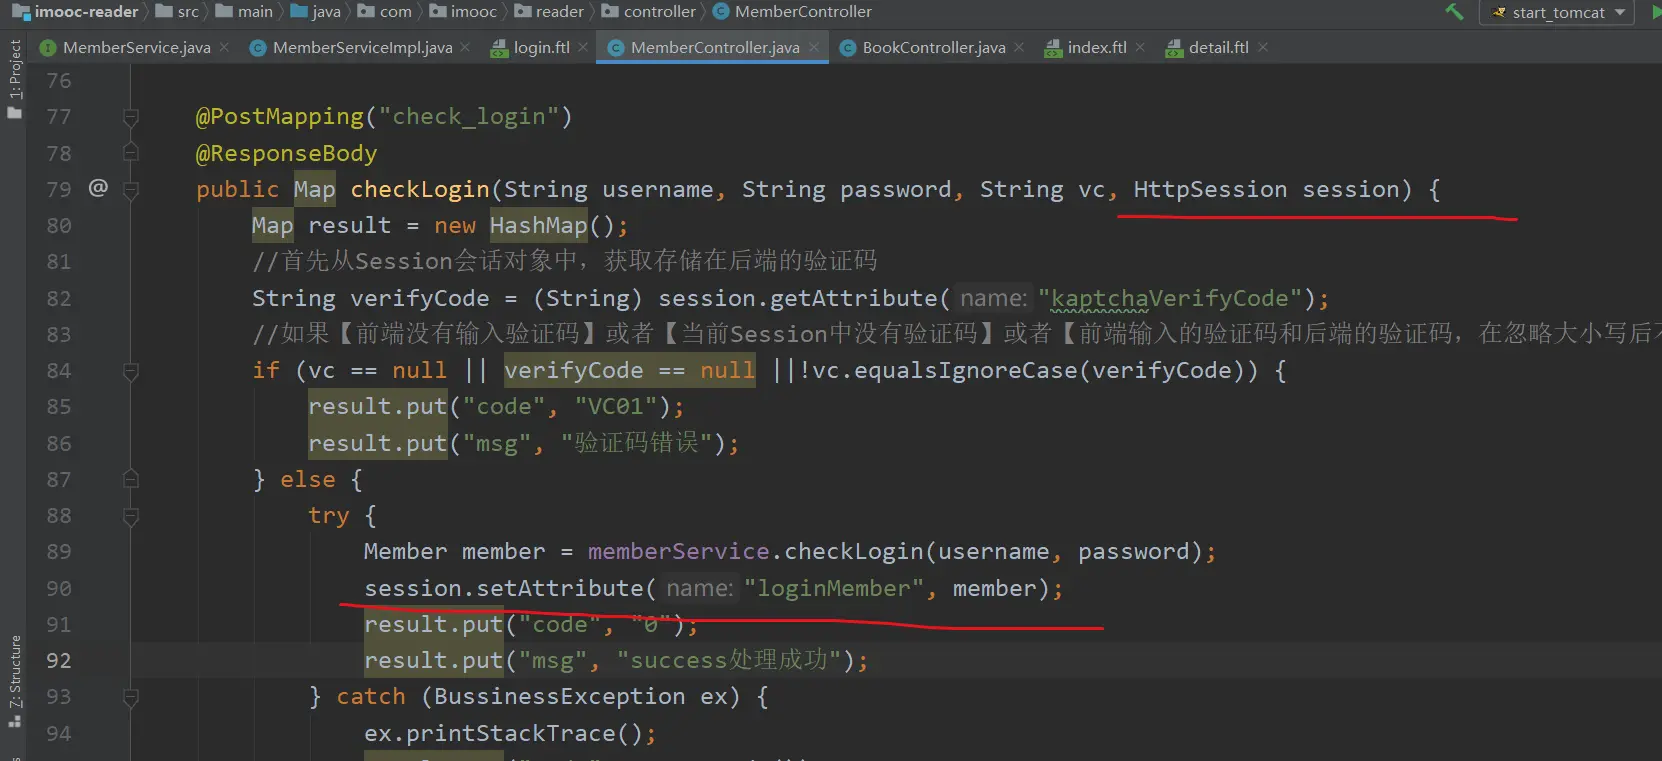Click the MemberController class icon in breadcrumb
Screen dimensions: 1662x761
tap(720, 12)
